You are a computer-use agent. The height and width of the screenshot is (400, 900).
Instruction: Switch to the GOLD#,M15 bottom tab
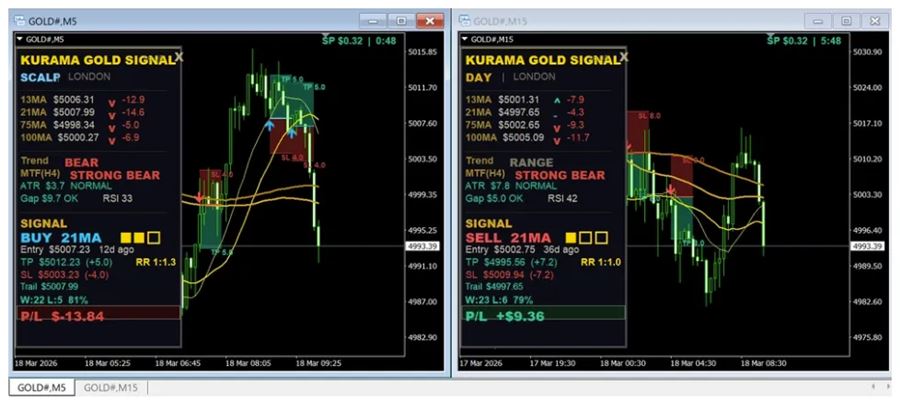[x=111, y=388]
